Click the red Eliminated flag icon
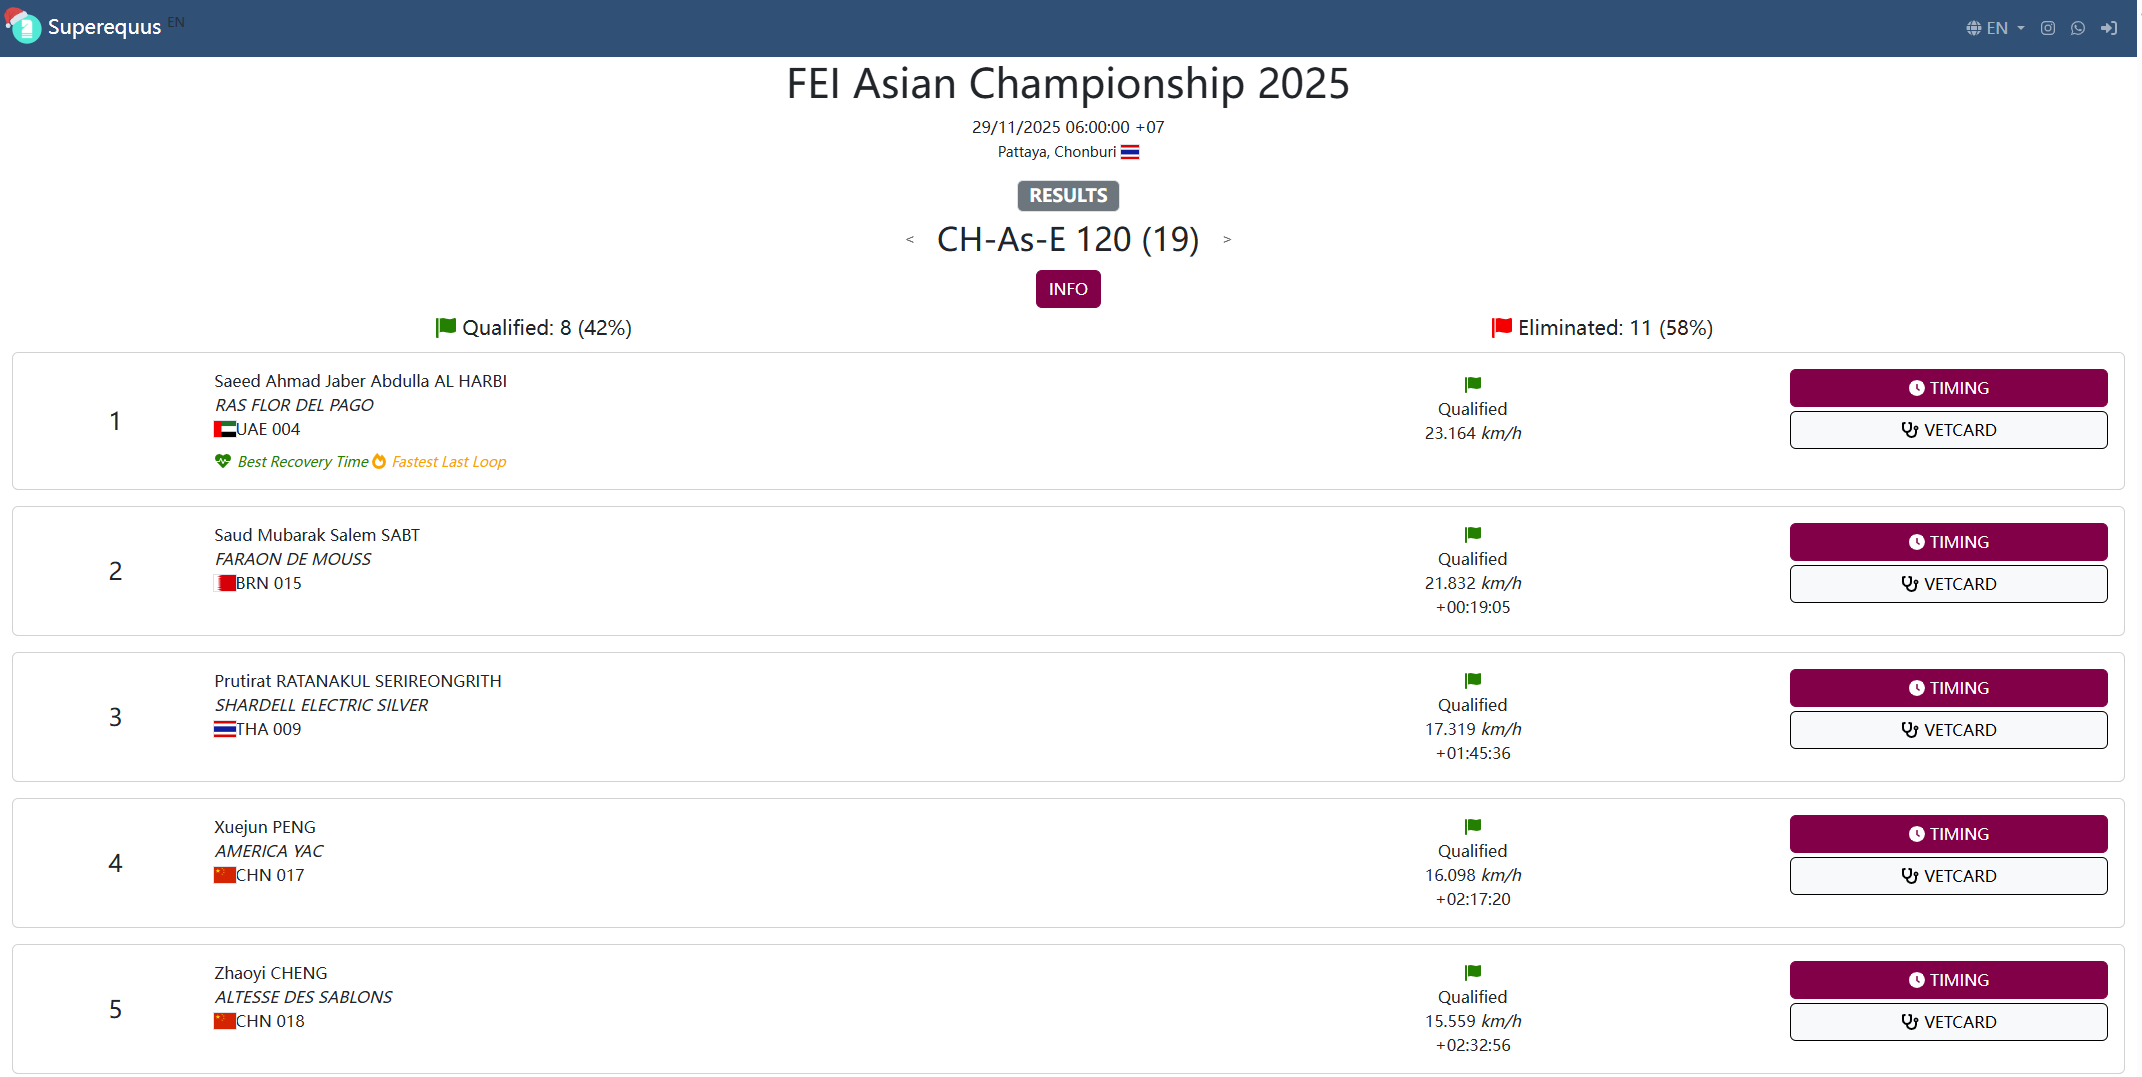The height and width of the screenshot is (1077, 2142). pyautogui.click(x=1501, y=327)
